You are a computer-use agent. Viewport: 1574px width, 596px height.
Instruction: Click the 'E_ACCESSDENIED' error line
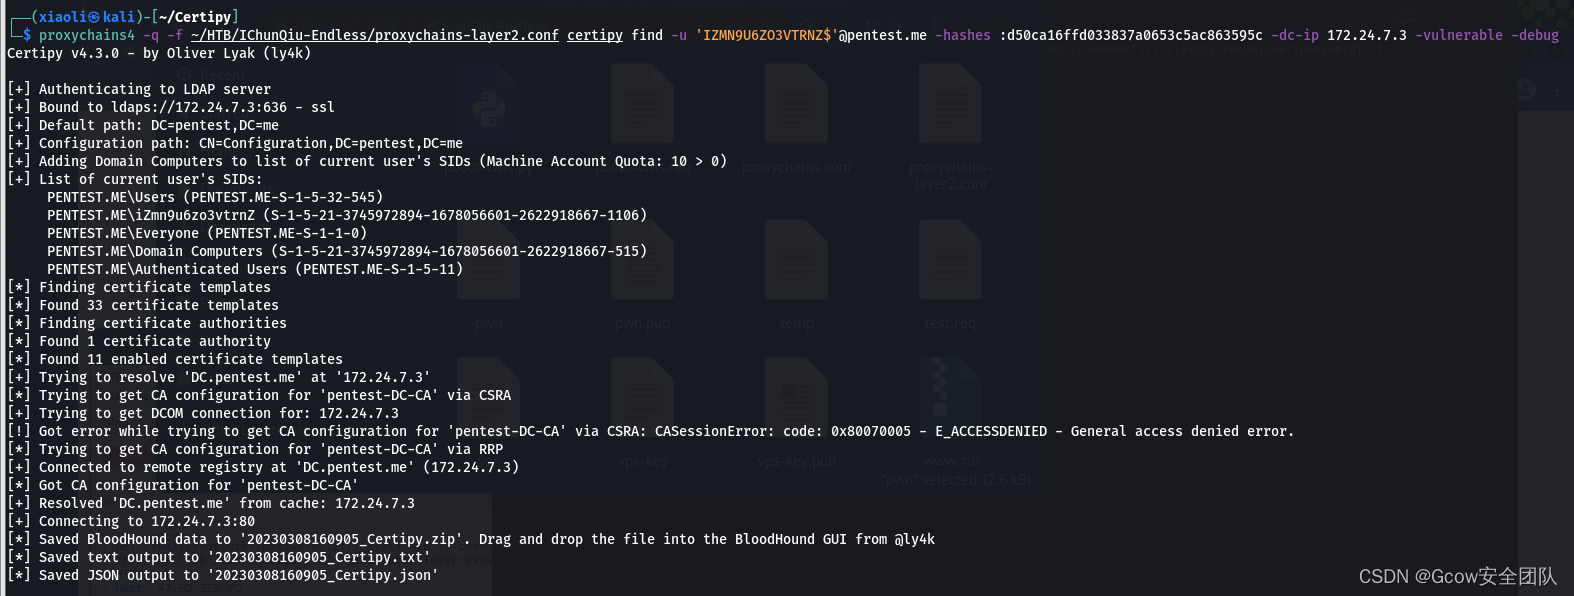point(651,431)
